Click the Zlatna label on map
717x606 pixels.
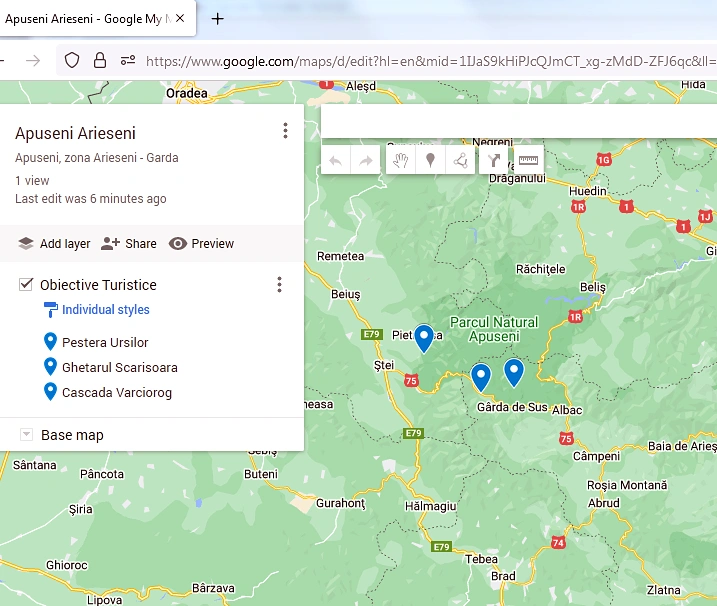663,590
